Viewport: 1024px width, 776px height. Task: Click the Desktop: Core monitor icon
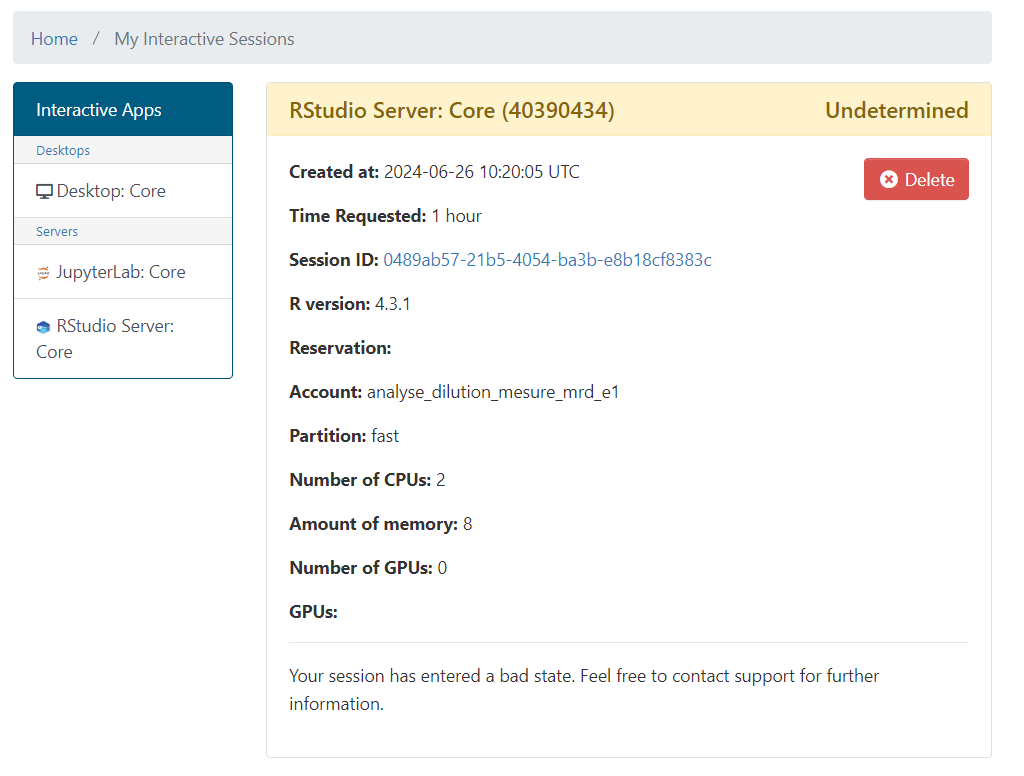[44, 191]
